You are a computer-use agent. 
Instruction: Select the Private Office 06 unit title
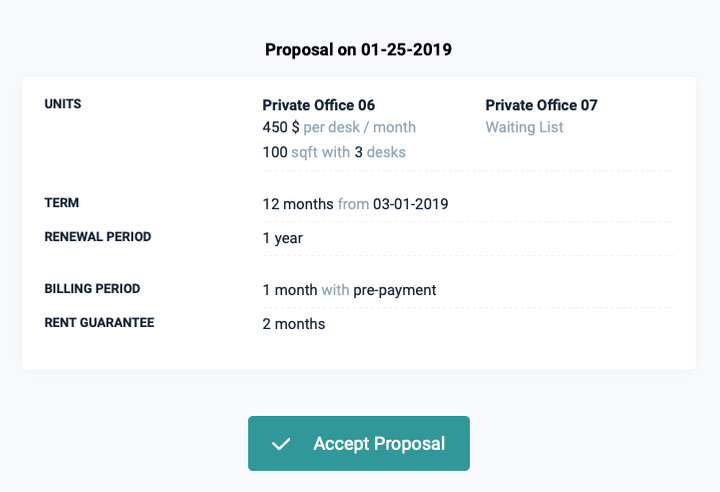(x=318, y=105)
